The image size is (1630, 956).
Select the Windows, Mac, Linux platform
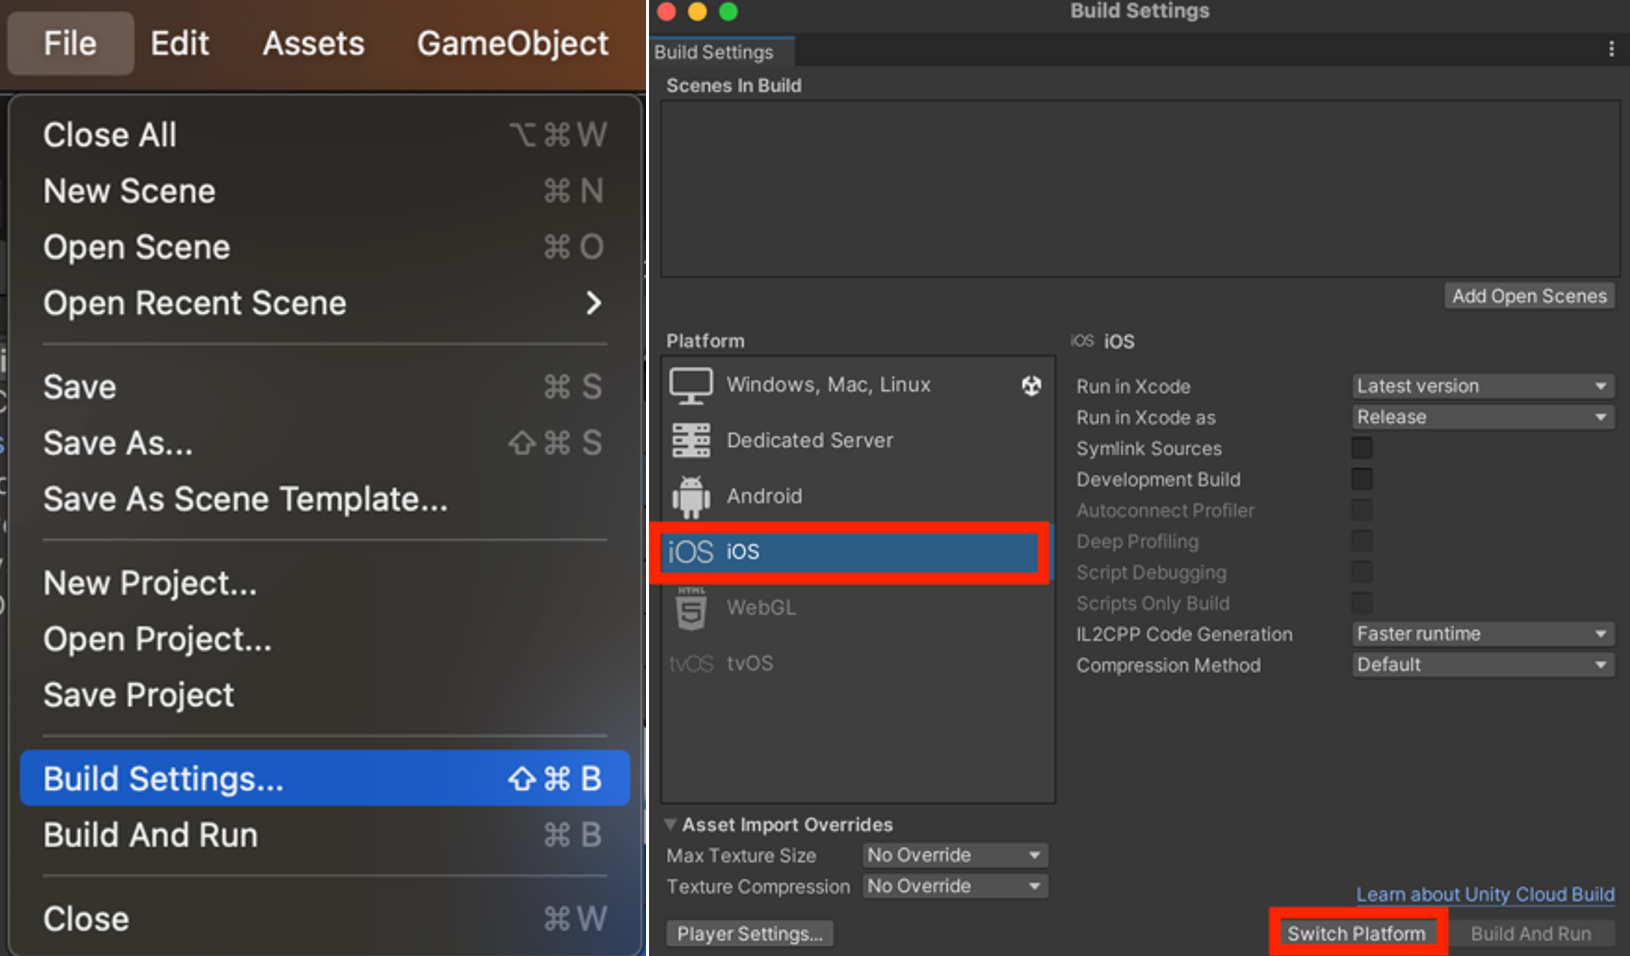click(828, 384)
